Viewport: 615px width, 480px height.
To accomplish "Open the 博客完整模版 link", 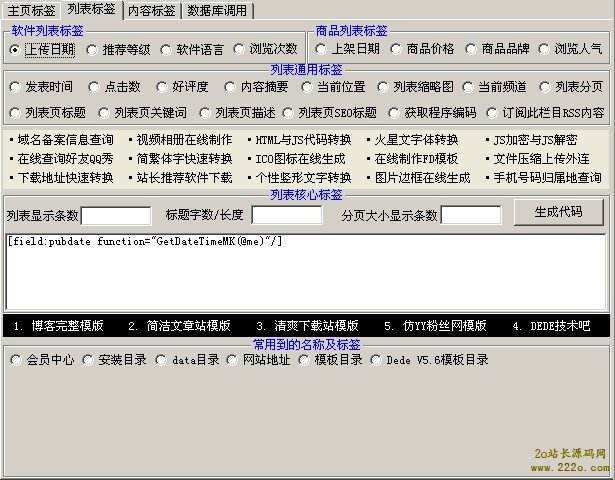I will 67,326.
